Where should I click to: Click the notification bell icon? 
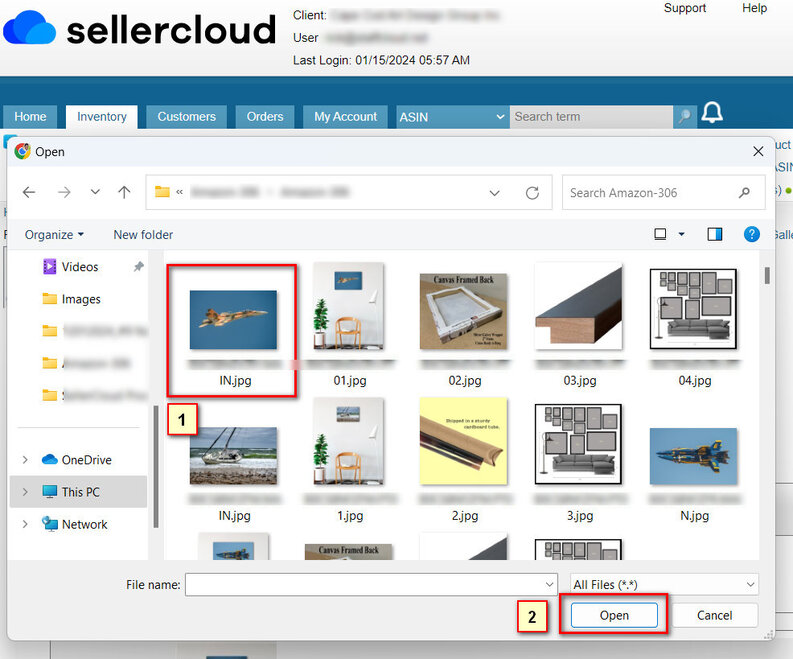point(712,113)
